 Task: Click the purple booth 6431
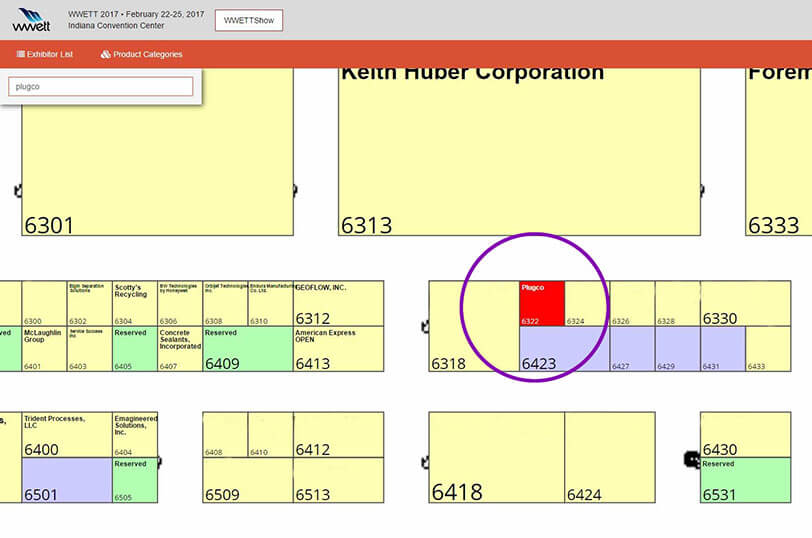723,348
